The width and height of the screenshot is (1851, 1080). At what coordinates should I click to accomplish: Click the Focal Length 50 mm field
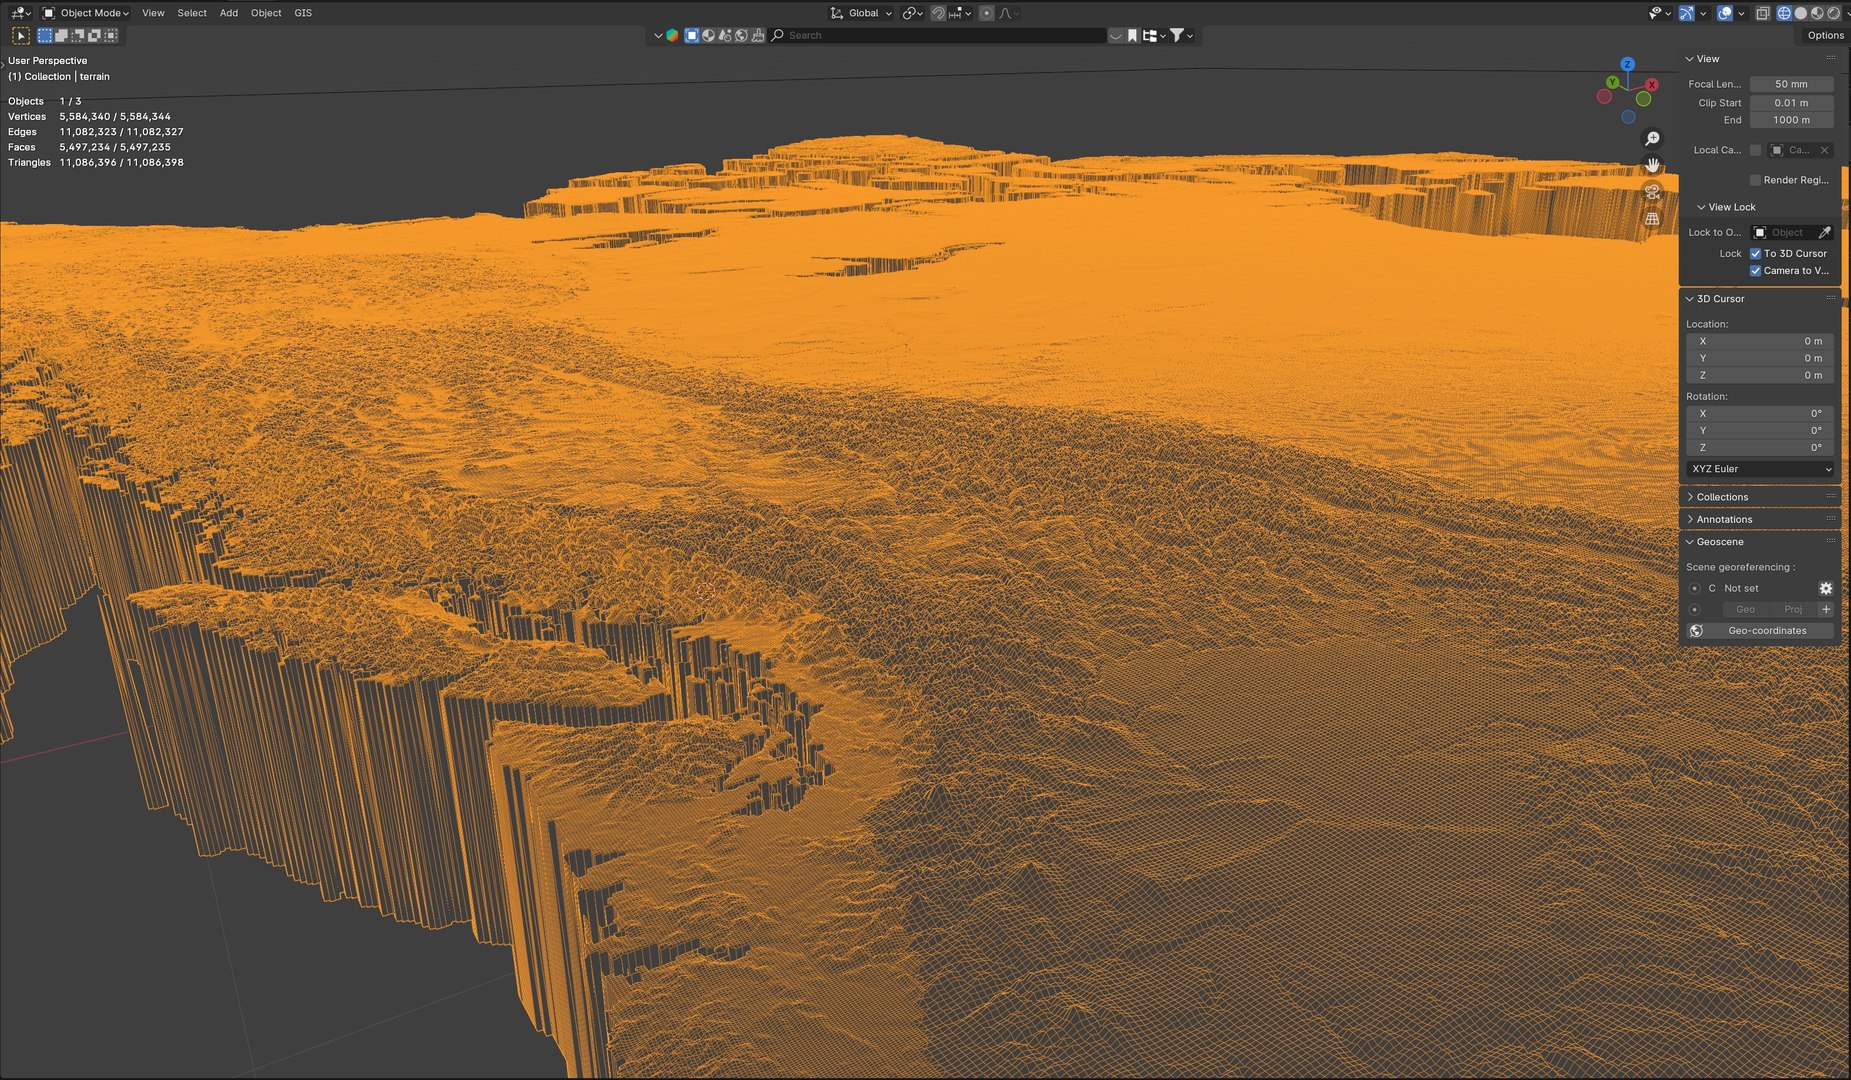tap(1791, 84)
